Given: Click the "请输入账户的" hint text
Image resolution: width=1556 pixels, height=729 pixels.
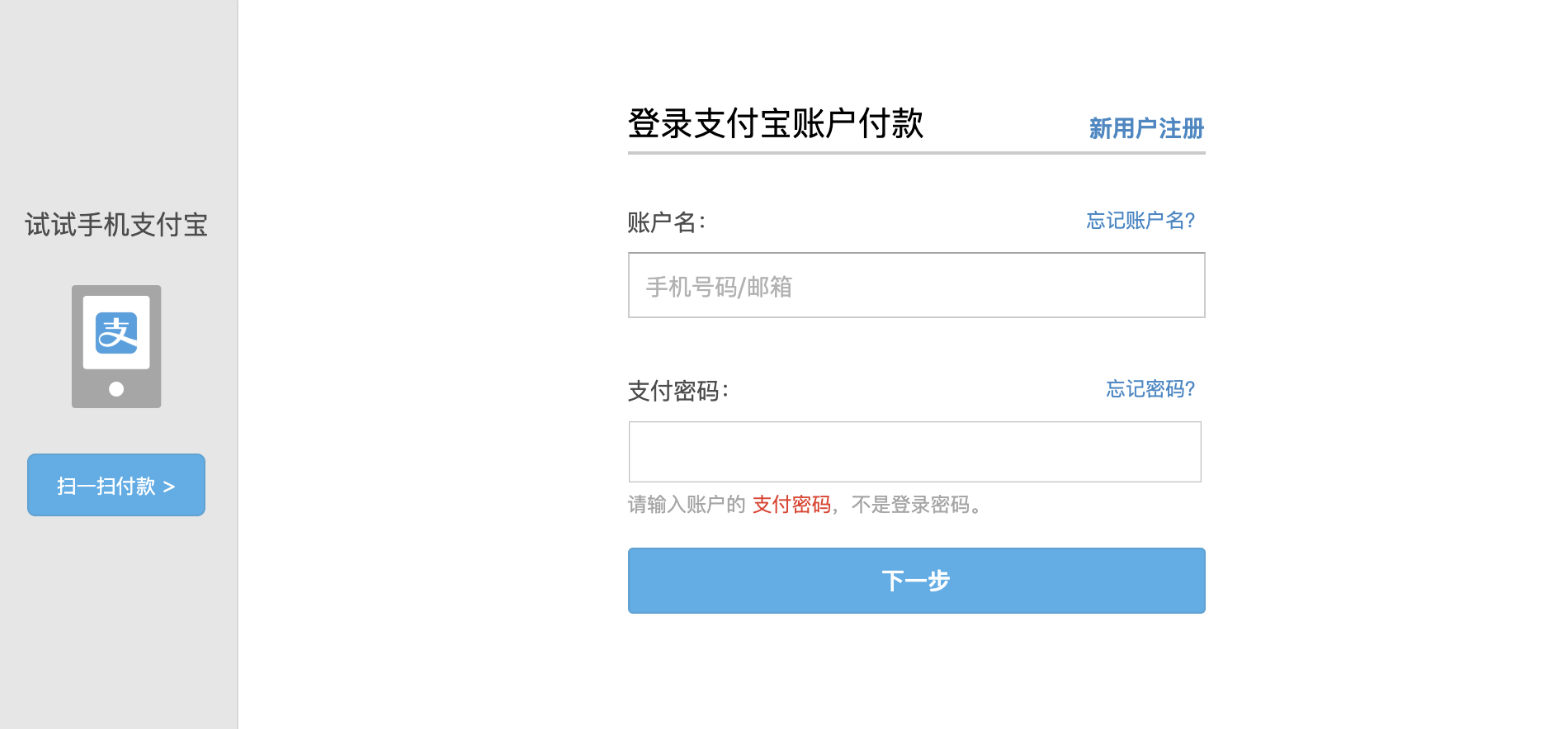Looking at the screenshot, I should [x=683, y=505].
